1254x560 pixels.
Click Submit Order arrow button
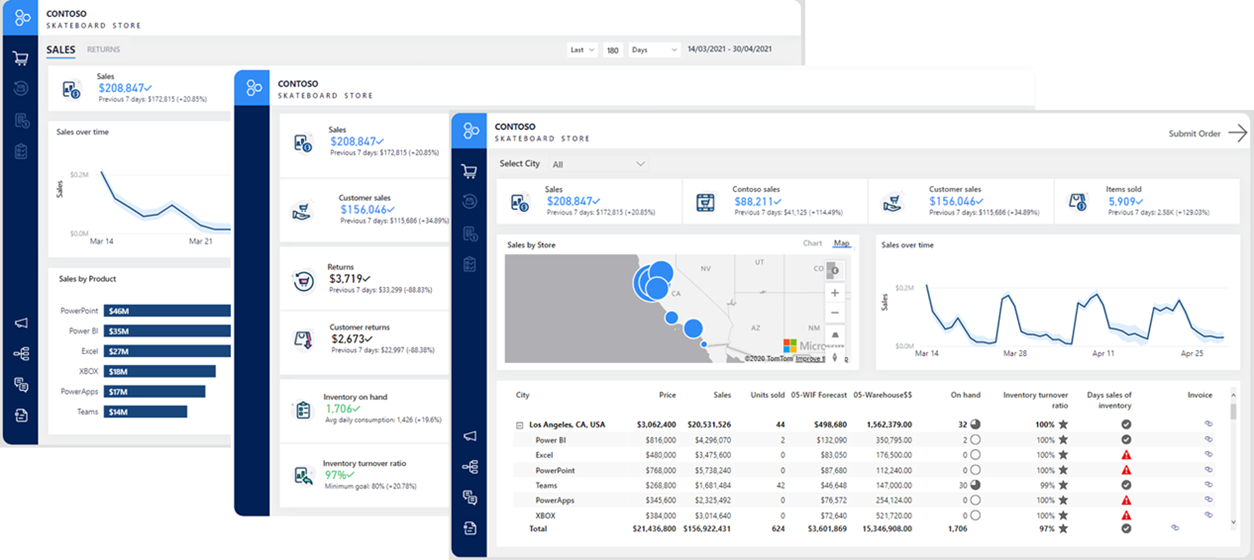coord(1237,133)
